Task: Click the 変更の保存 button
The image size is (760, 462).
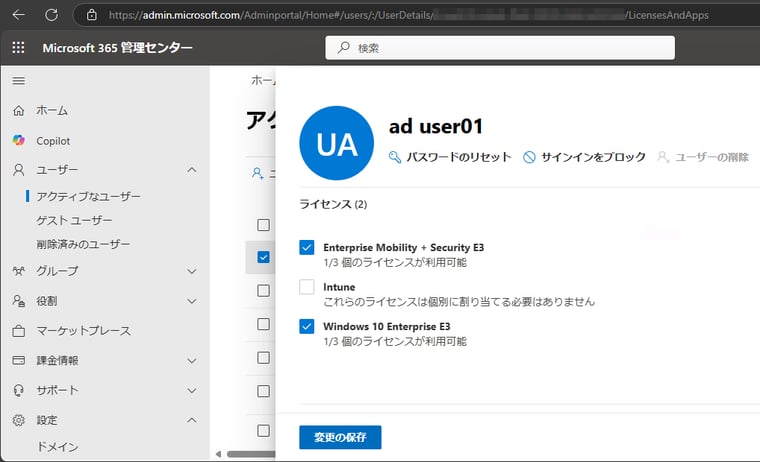Action: 340,437
